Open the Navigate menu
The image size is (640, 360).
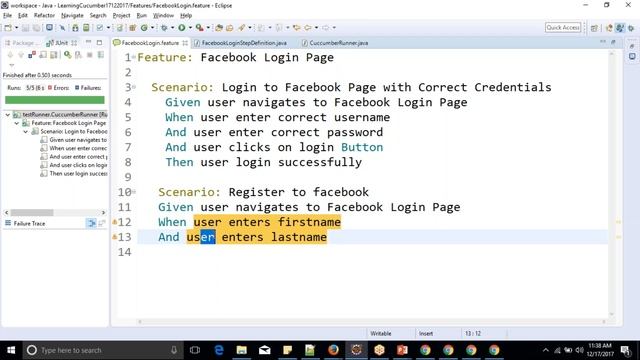(72, 15)
